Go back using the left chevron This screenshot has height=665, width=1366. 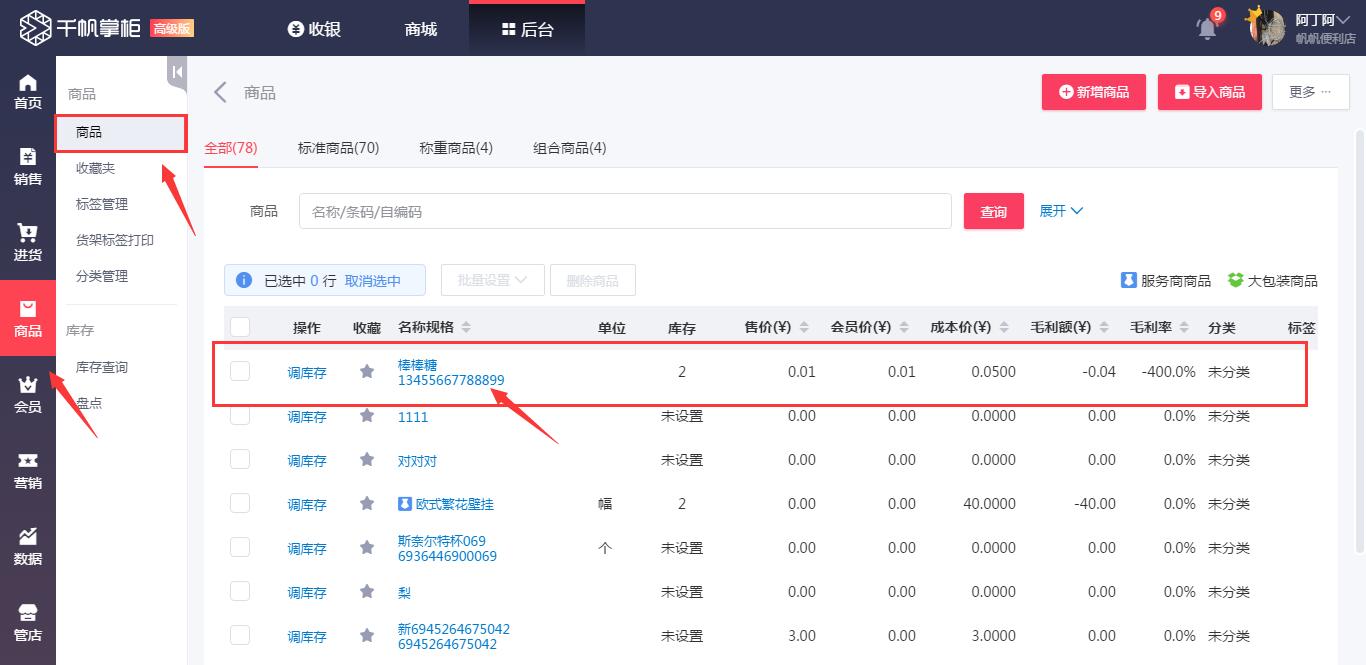pyautogui.click(x=220, y=93)
